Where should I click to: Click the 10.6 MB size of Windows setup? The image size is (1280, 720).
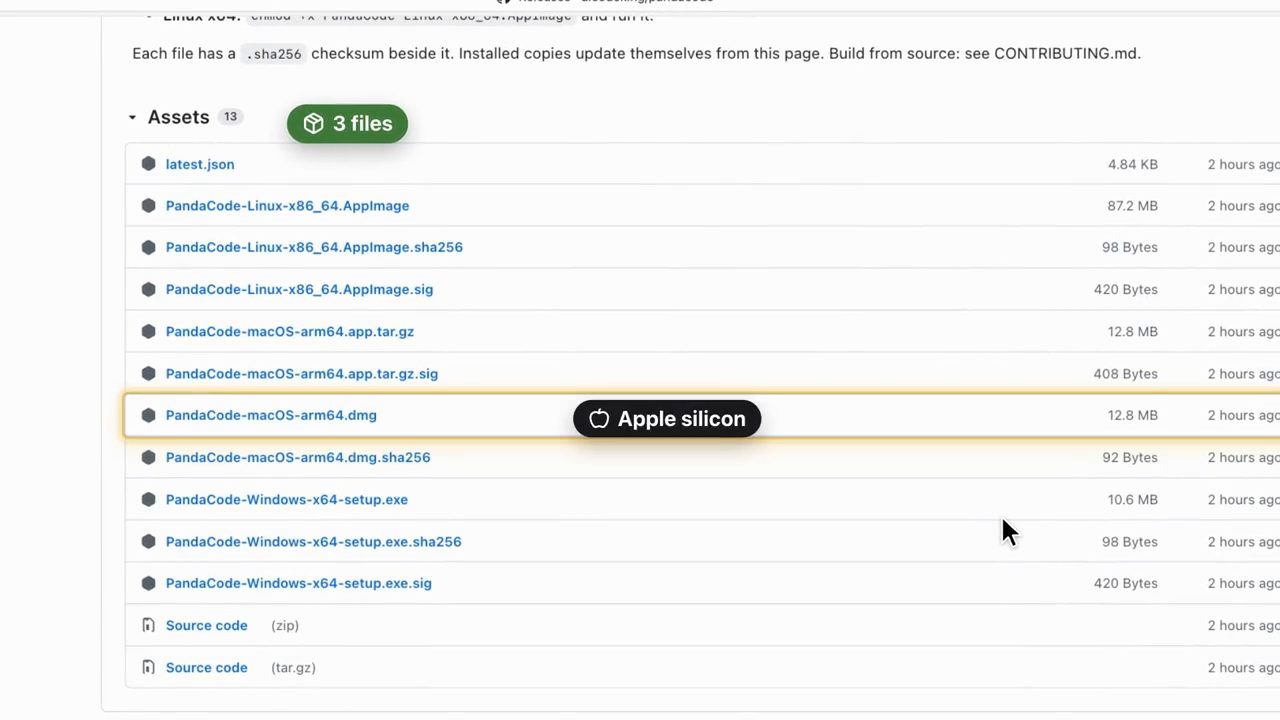click(1133, 500)
